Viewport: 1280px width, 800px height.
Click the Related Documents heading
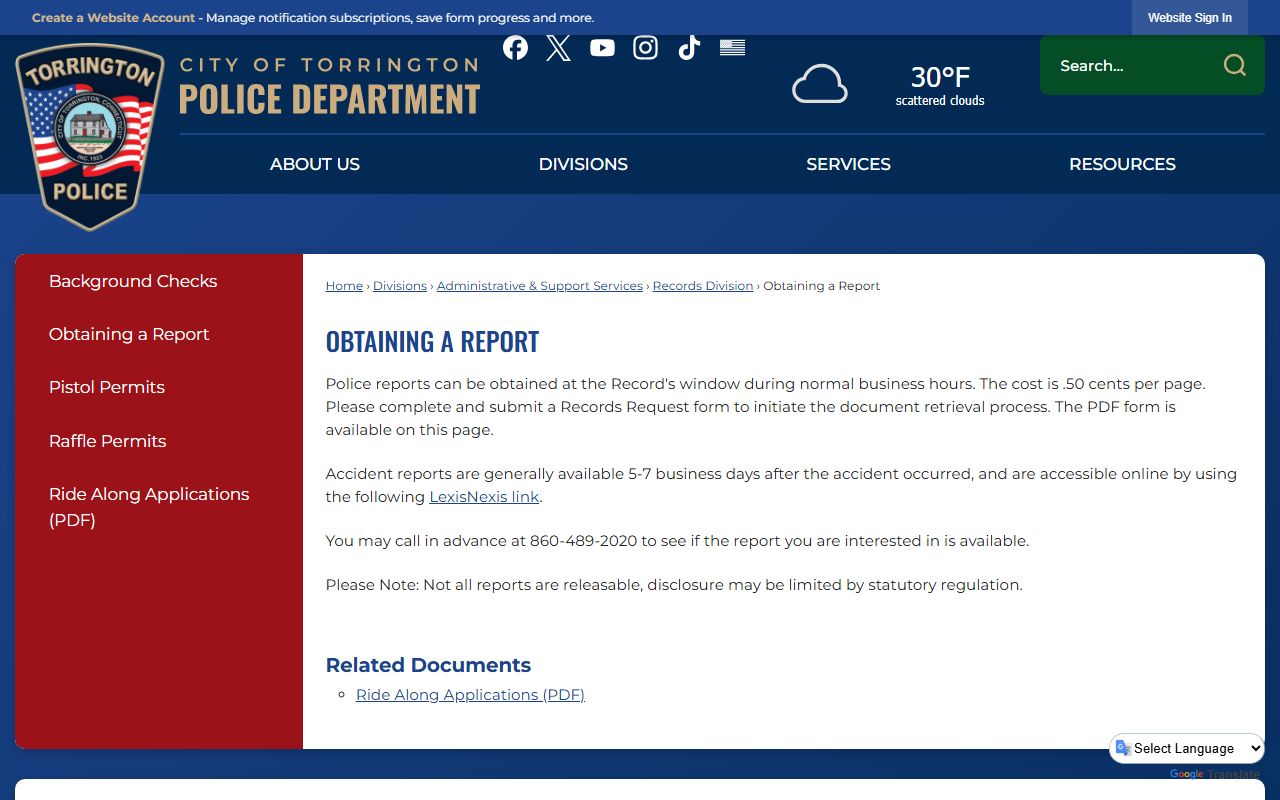tap(428, 665)
